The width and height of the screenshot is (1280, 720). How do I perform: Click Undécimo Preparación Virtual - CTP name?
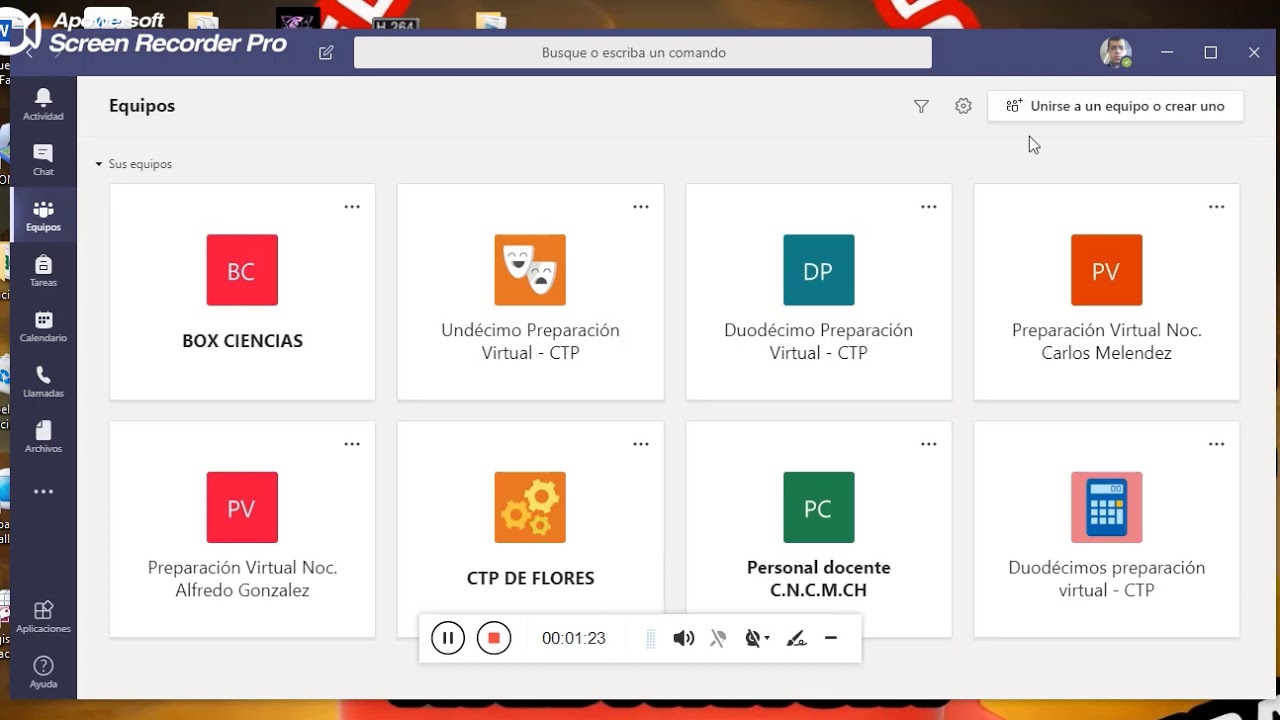click(530, 341)
